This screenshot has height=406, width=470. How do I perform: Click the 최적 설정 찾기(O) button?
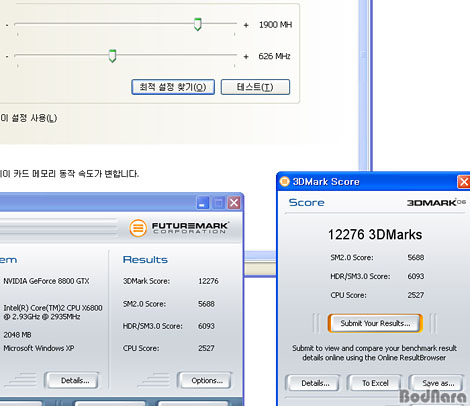tap(173, 87)
